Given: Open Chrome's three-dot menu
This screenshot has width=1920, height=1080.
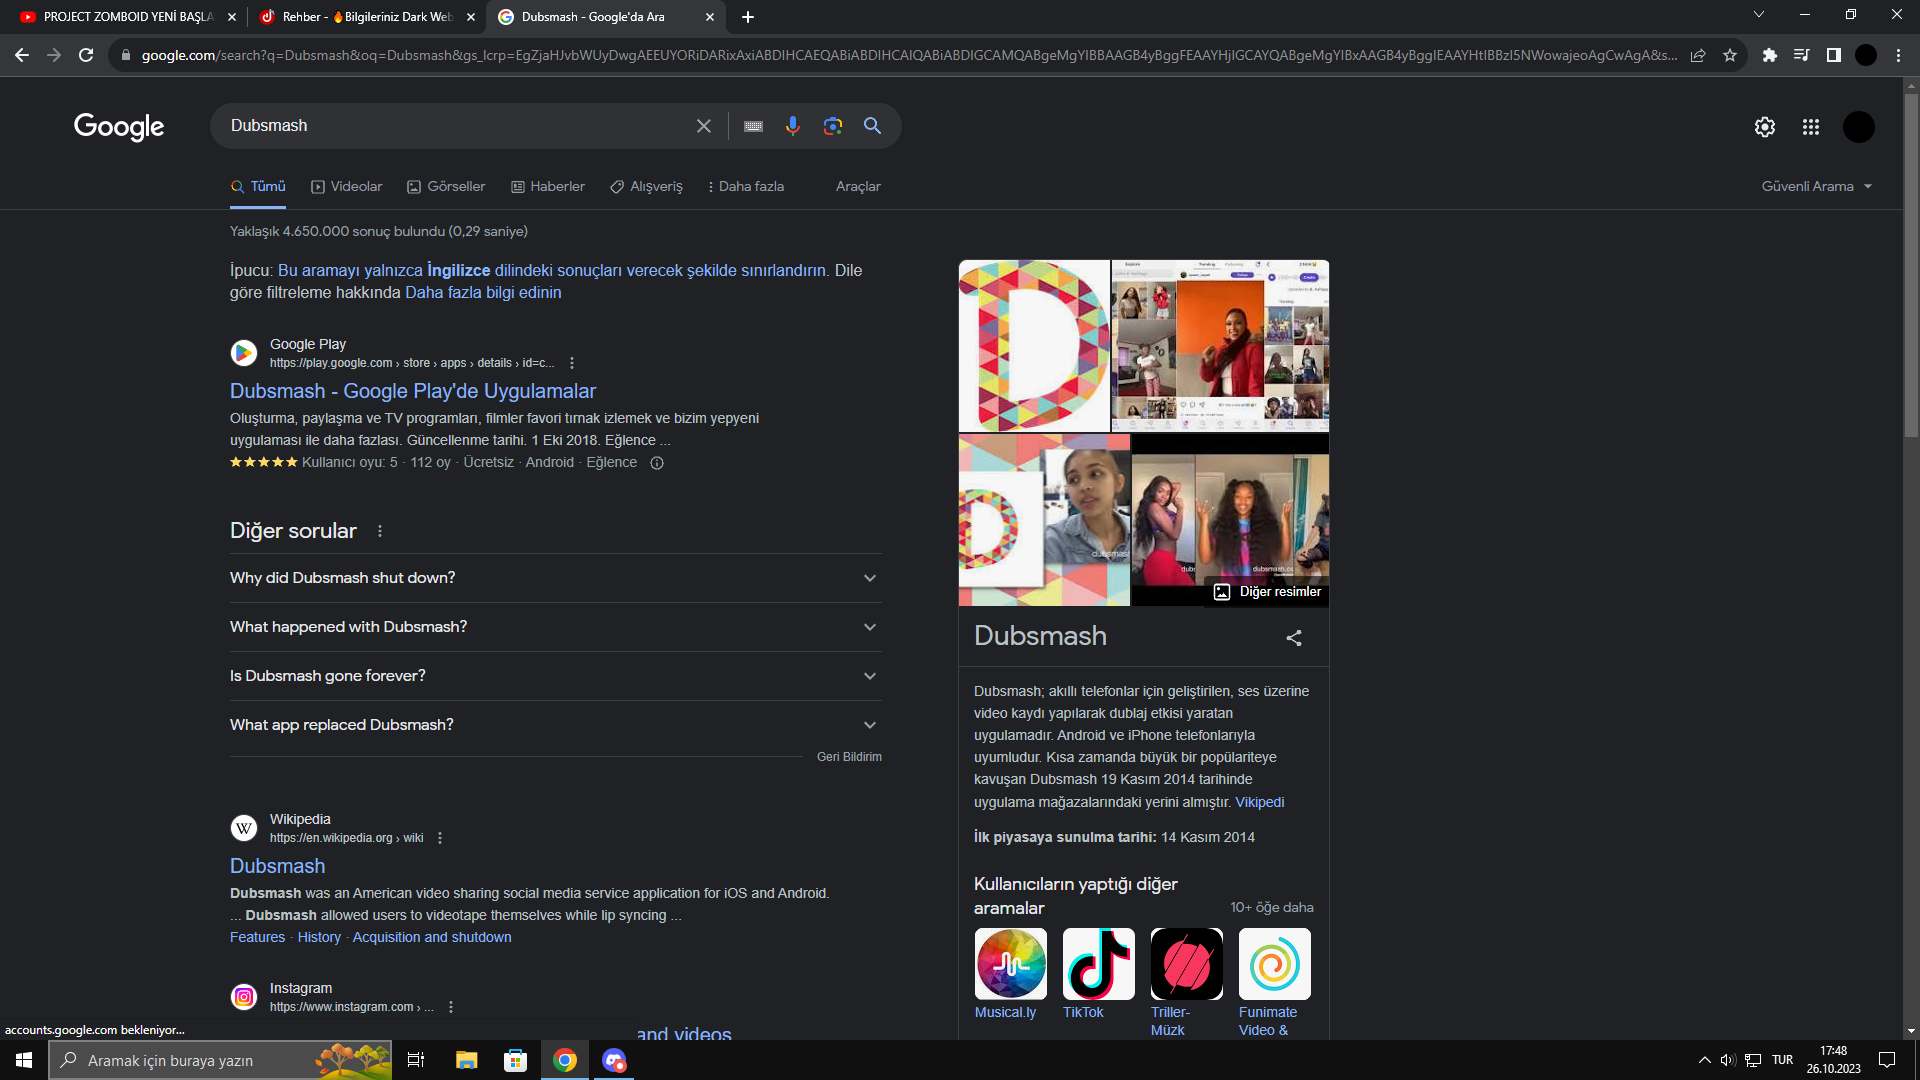Looking at the screenshot, I should (x=1898, y=55).
